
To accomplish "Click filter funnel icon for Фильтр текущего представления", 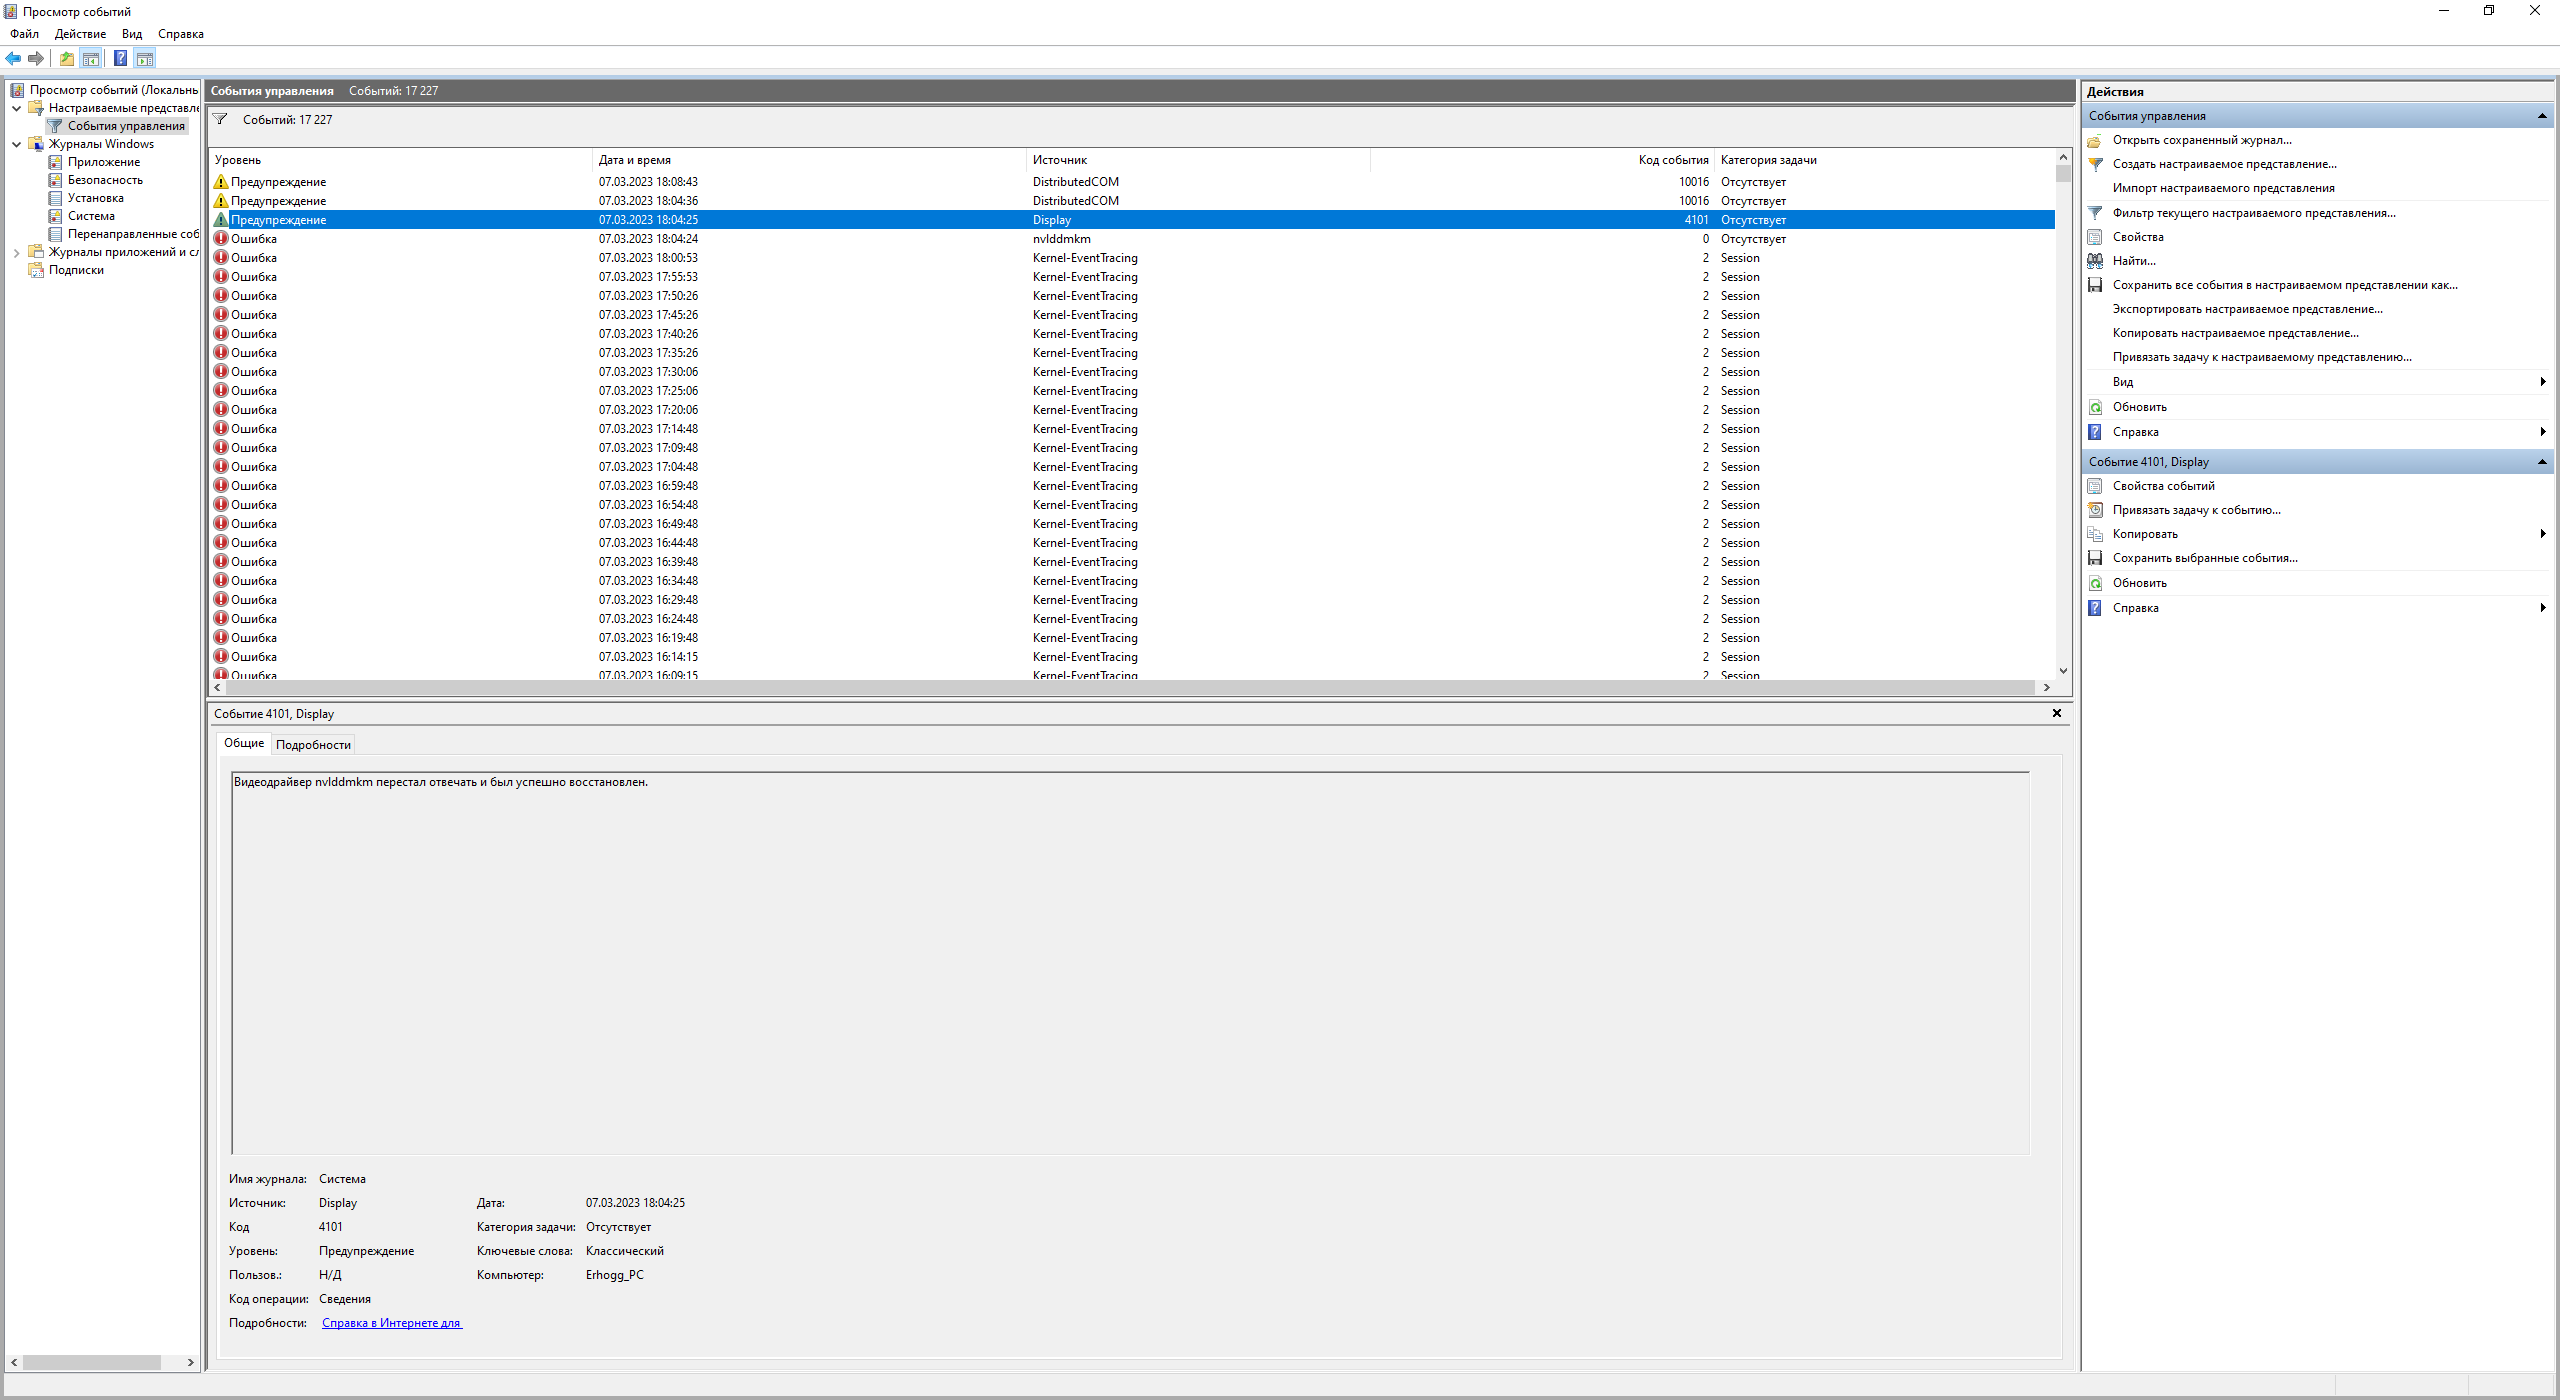I will pyautogui.click(x=2095, y=213).
